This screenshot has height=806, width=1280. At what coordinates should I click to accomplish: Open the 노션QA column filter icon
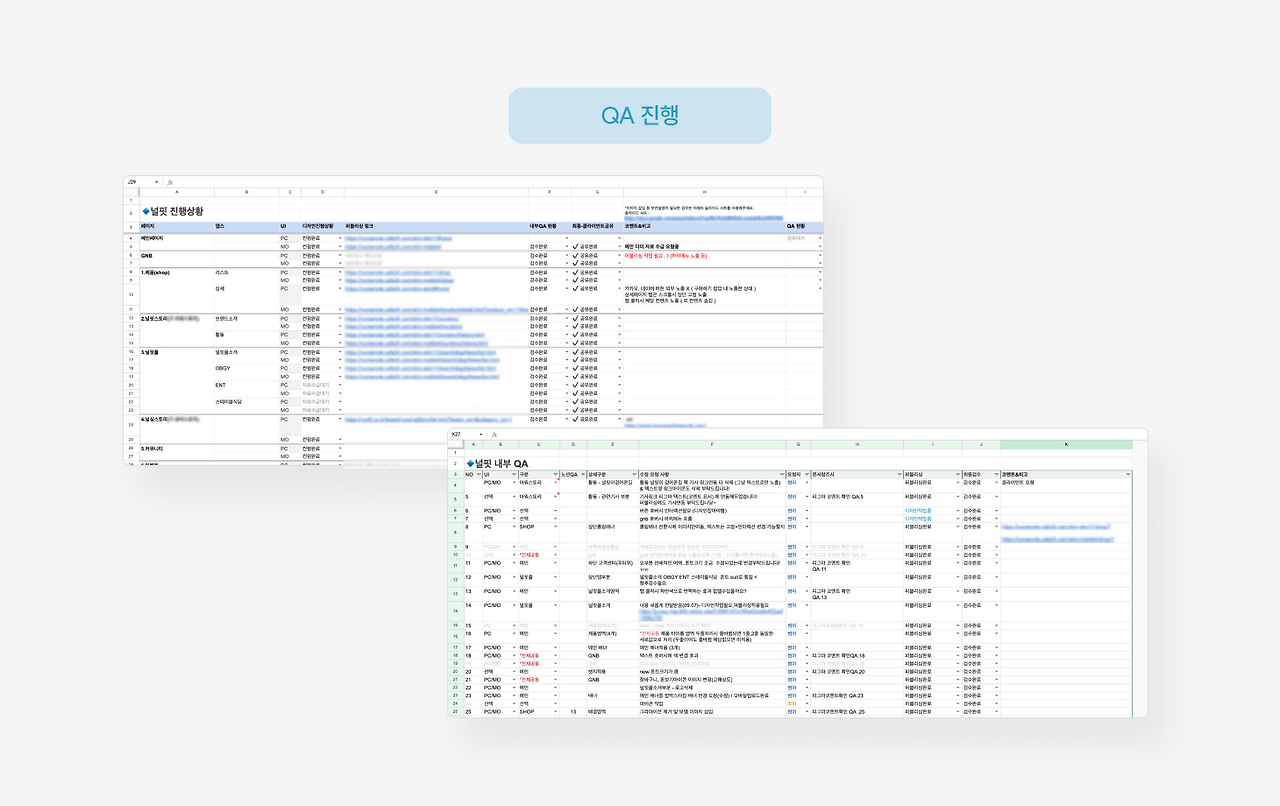coord(582,474)
